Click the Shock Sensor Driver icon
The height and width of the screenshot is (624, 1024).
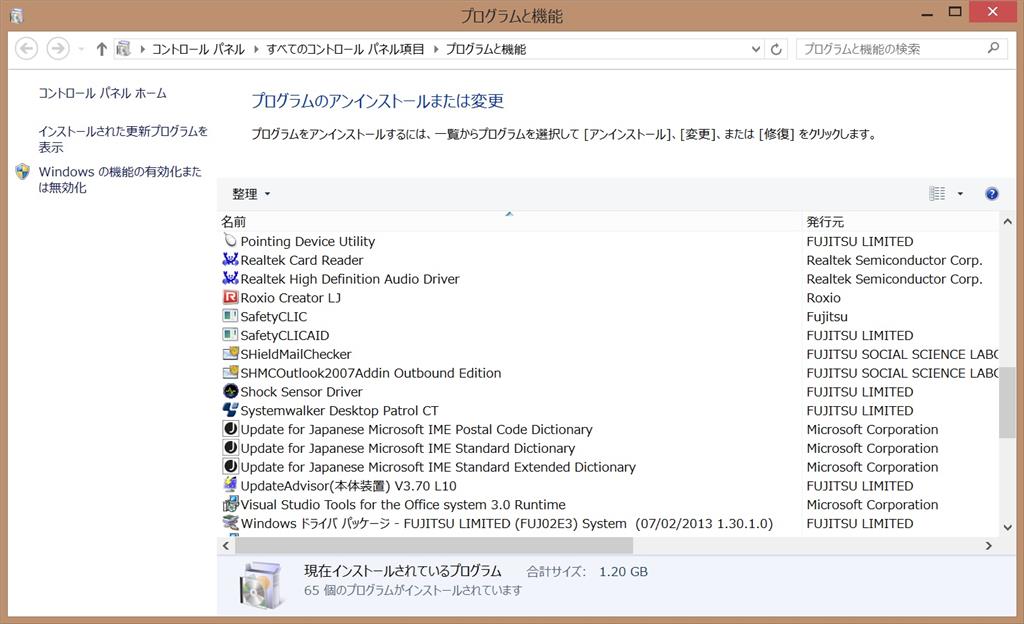(230, 392)
